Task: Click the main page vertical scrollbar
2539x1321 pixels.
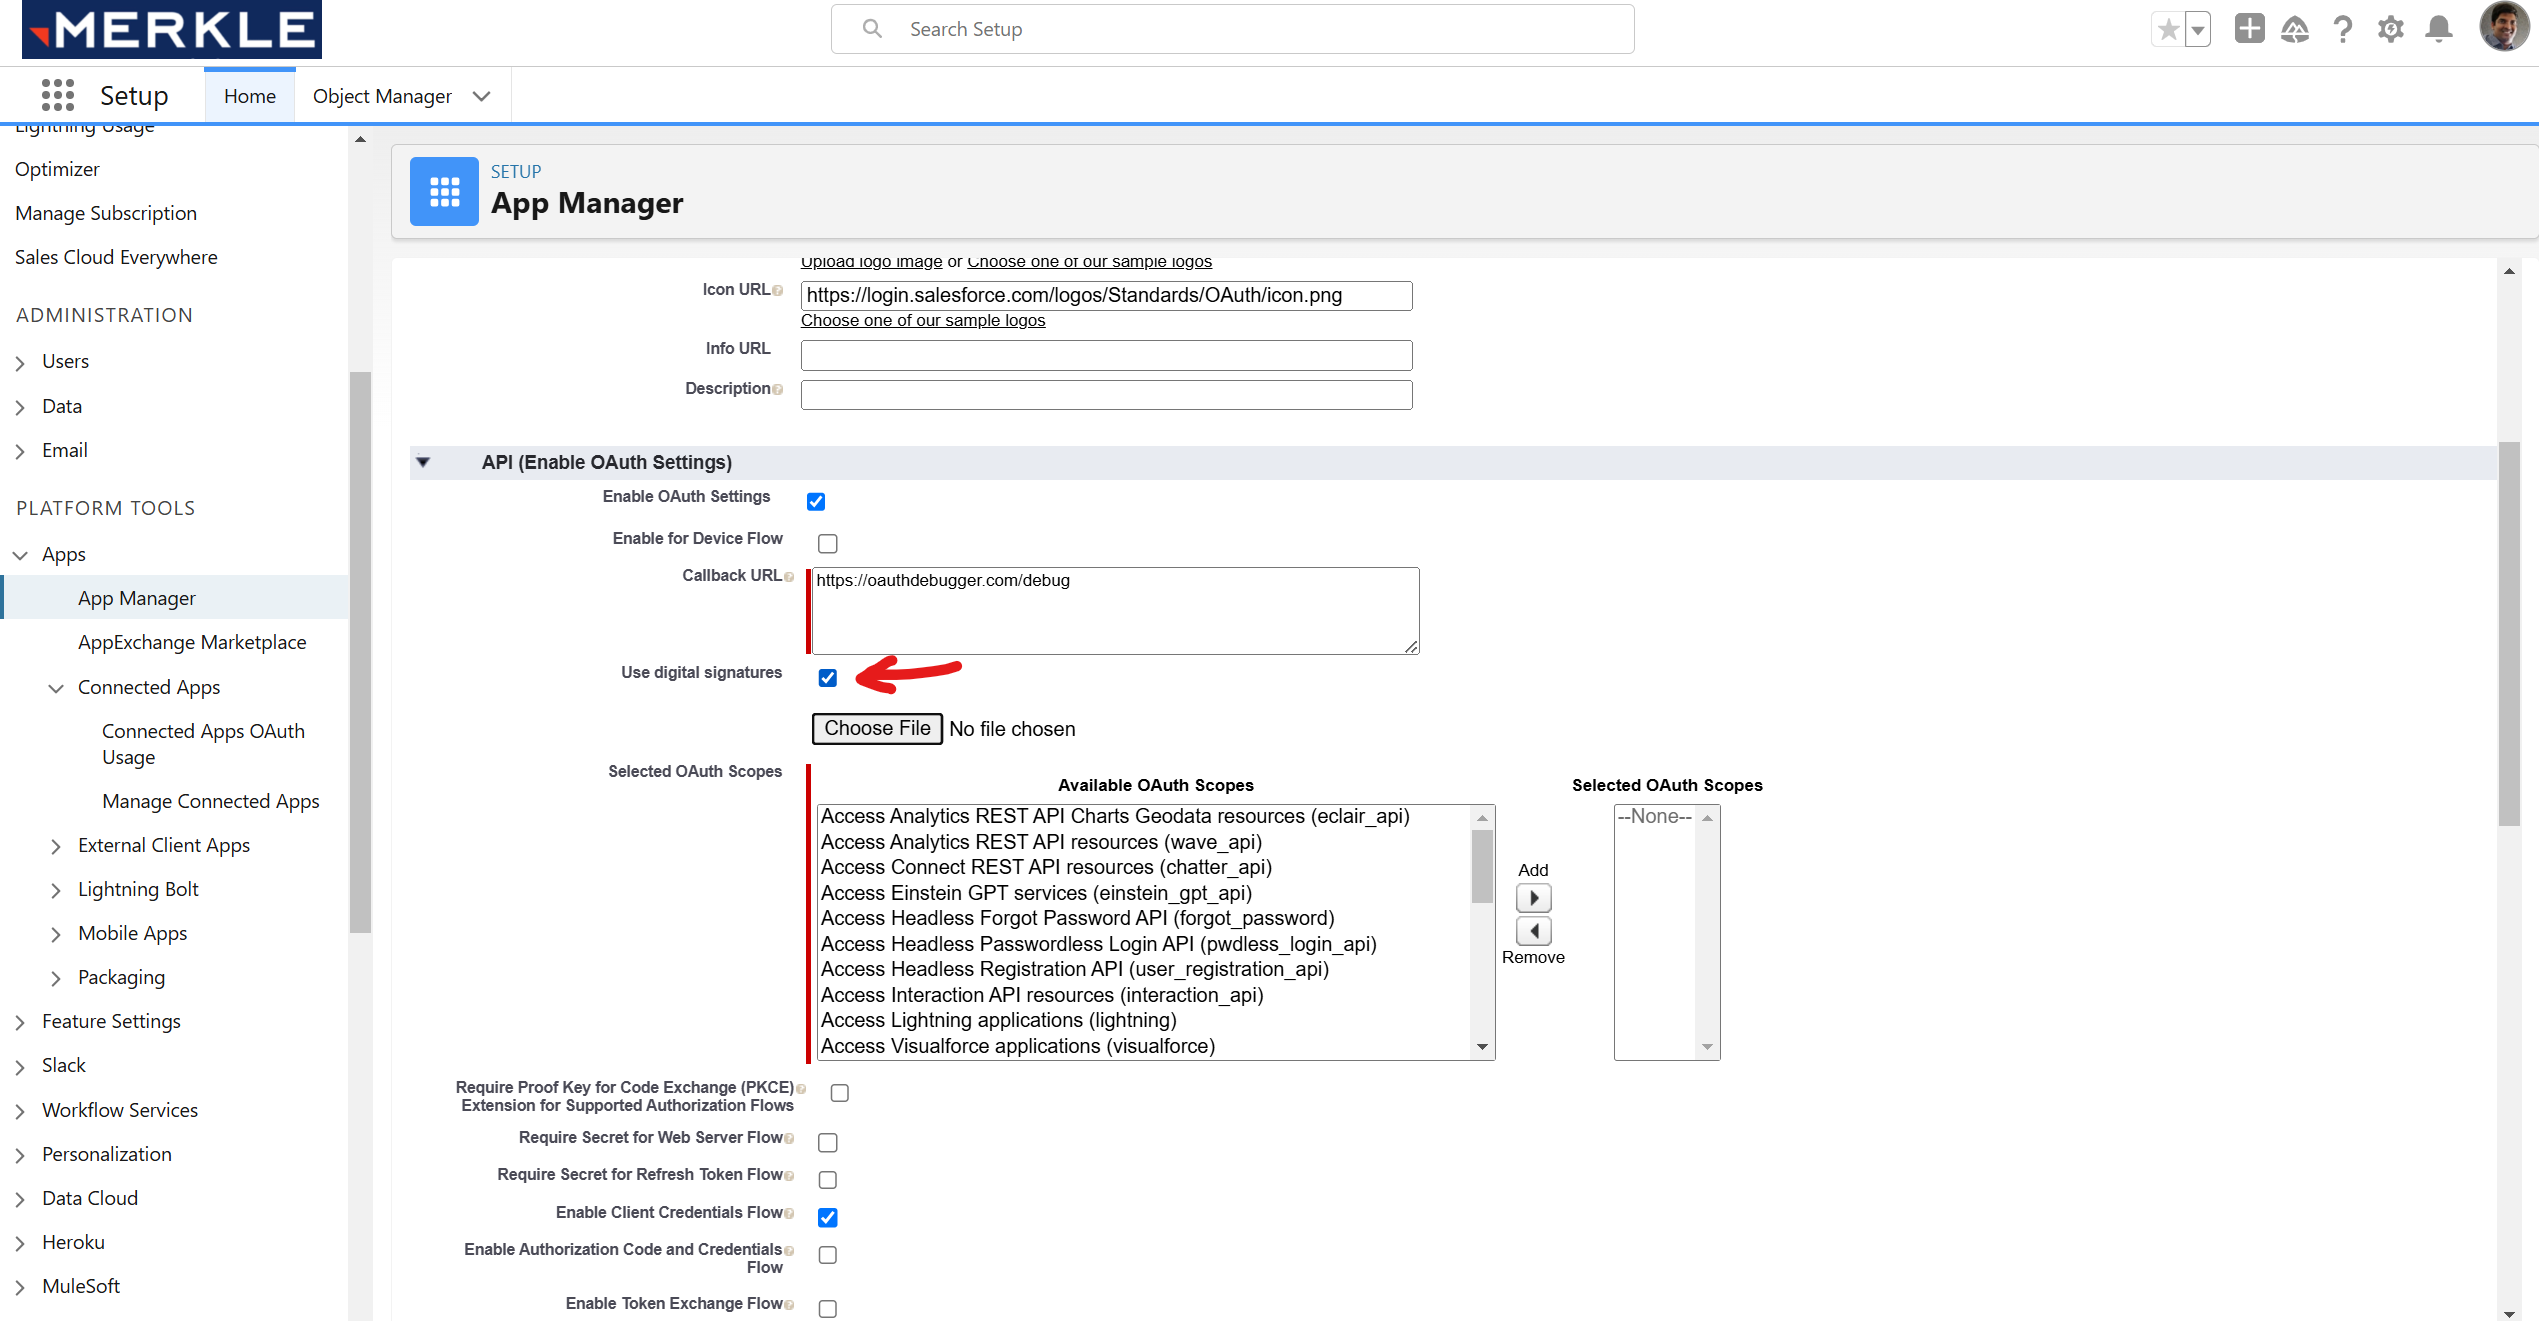Action: tap(2508, 634)
